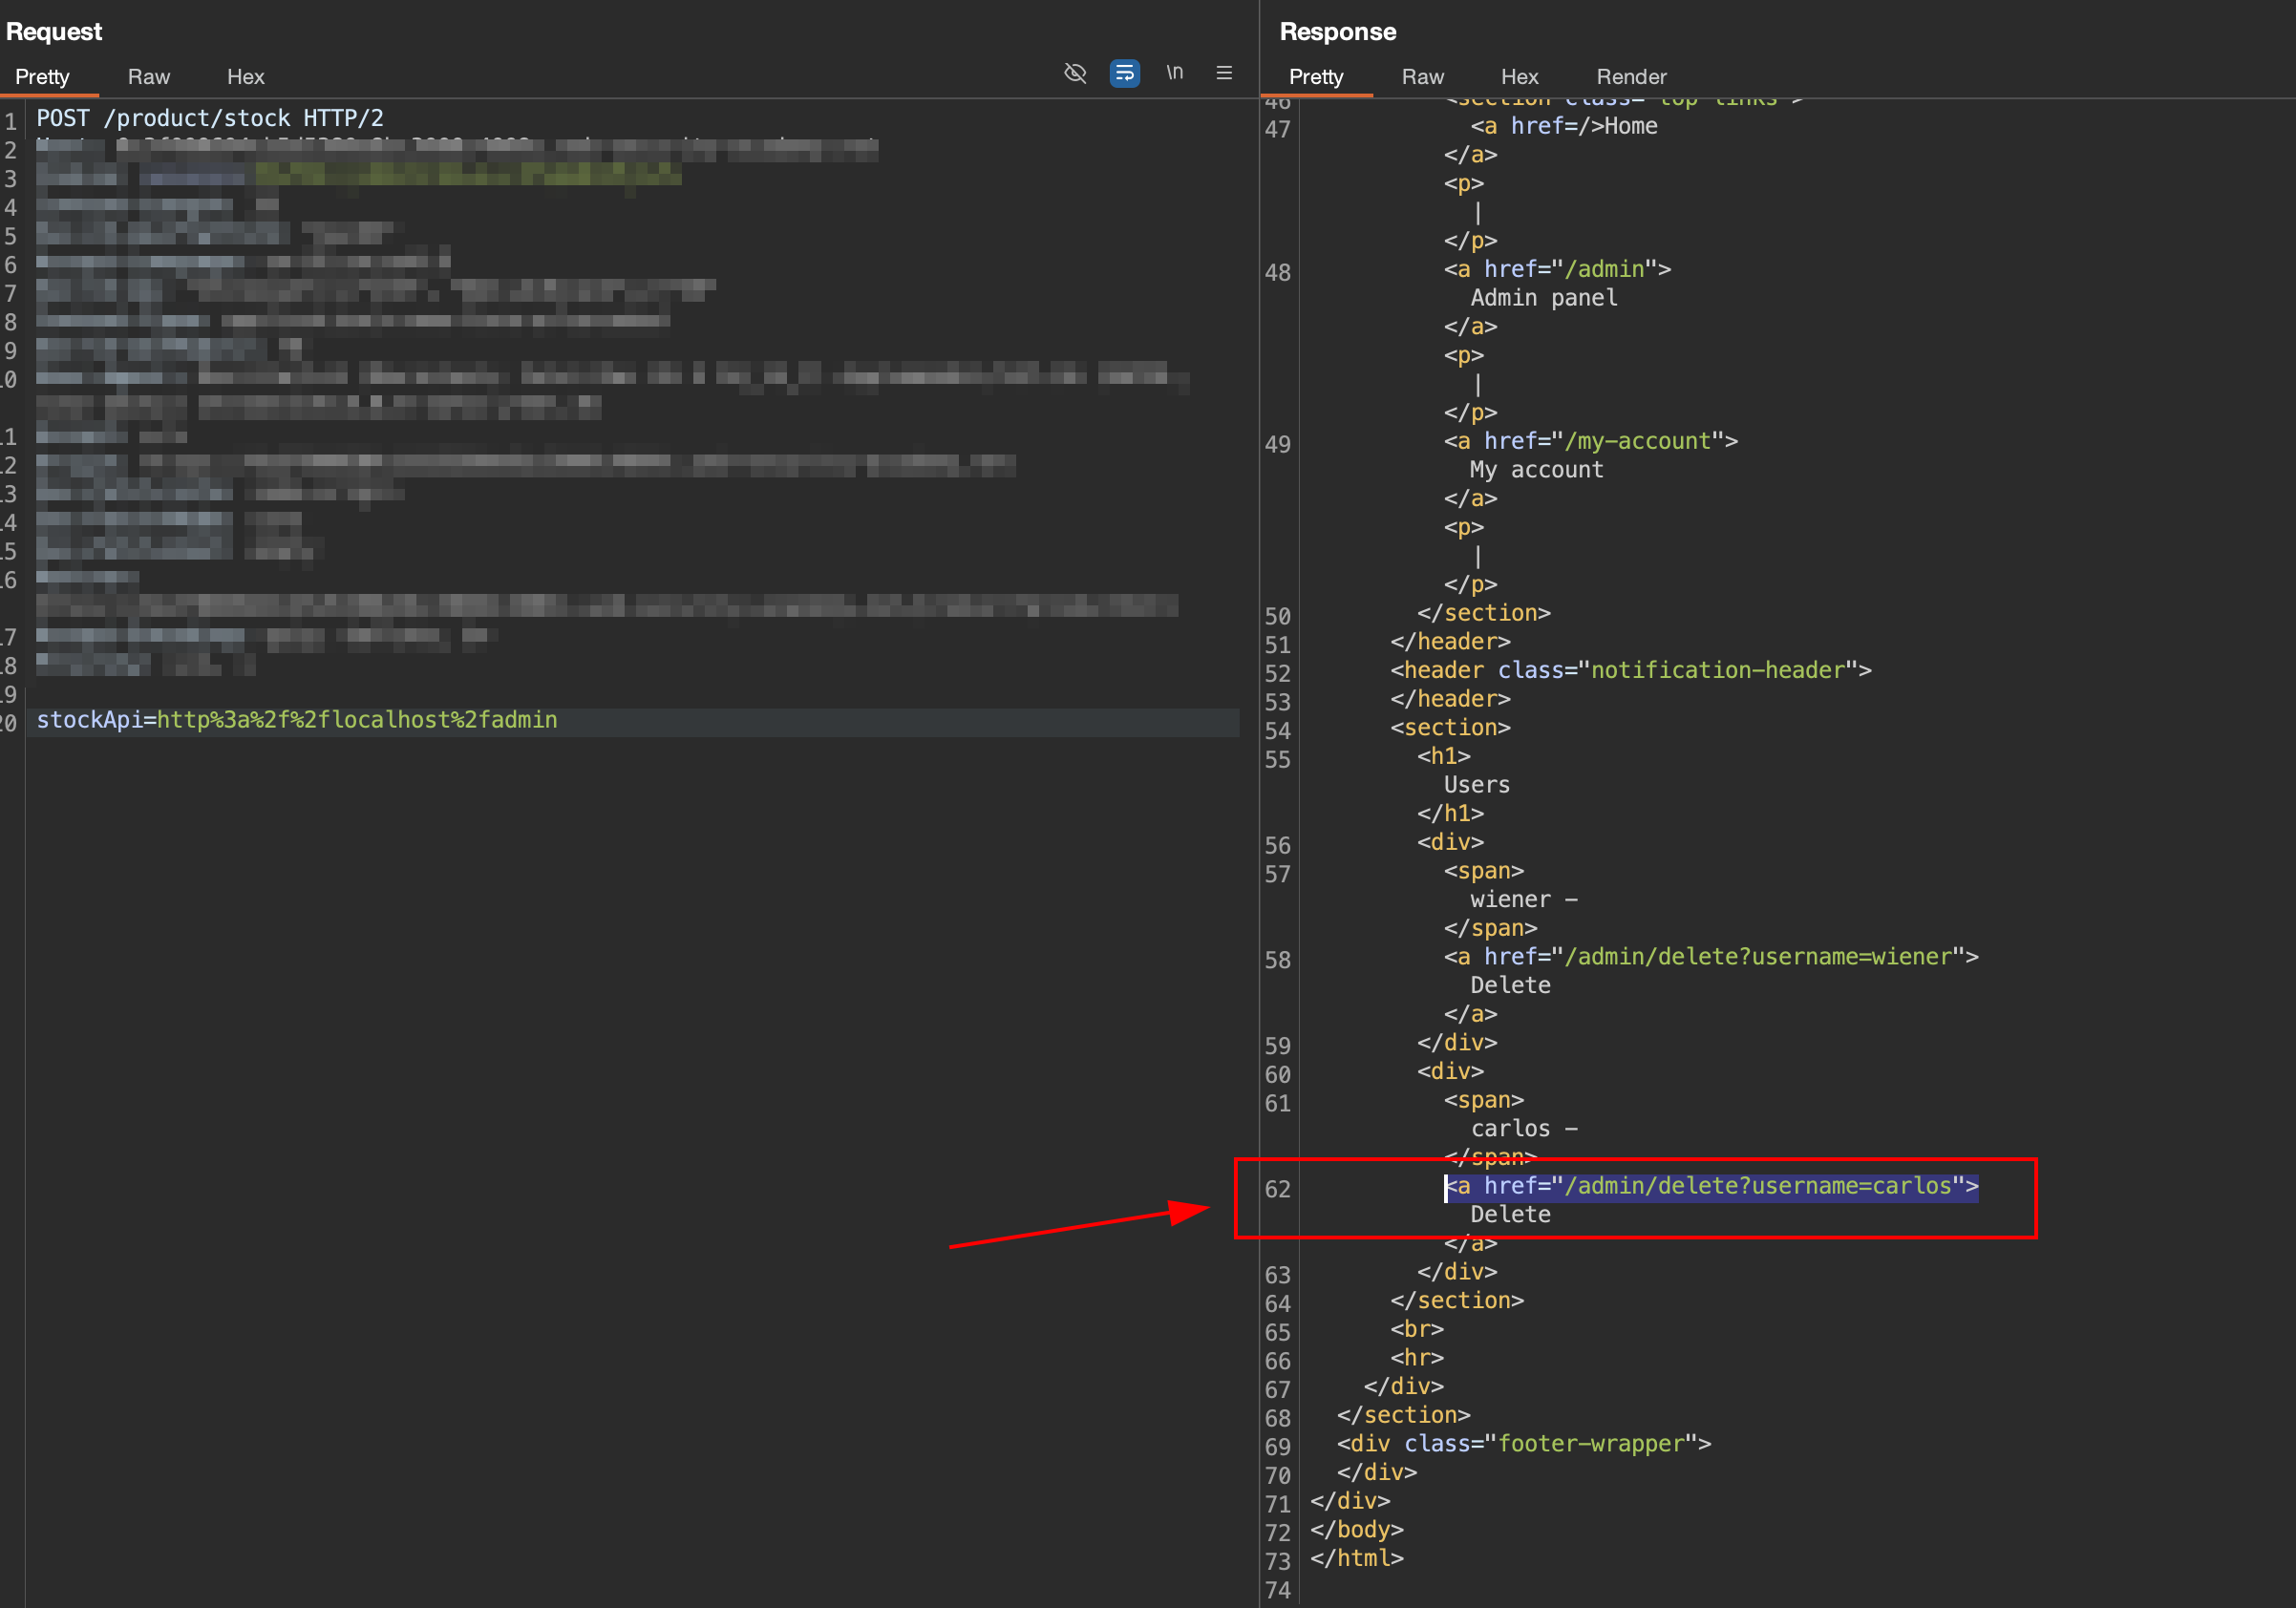Switch Request view to Hex tab
The height and width of the screenshot is (1608, 2296).
tap(245, 77)
